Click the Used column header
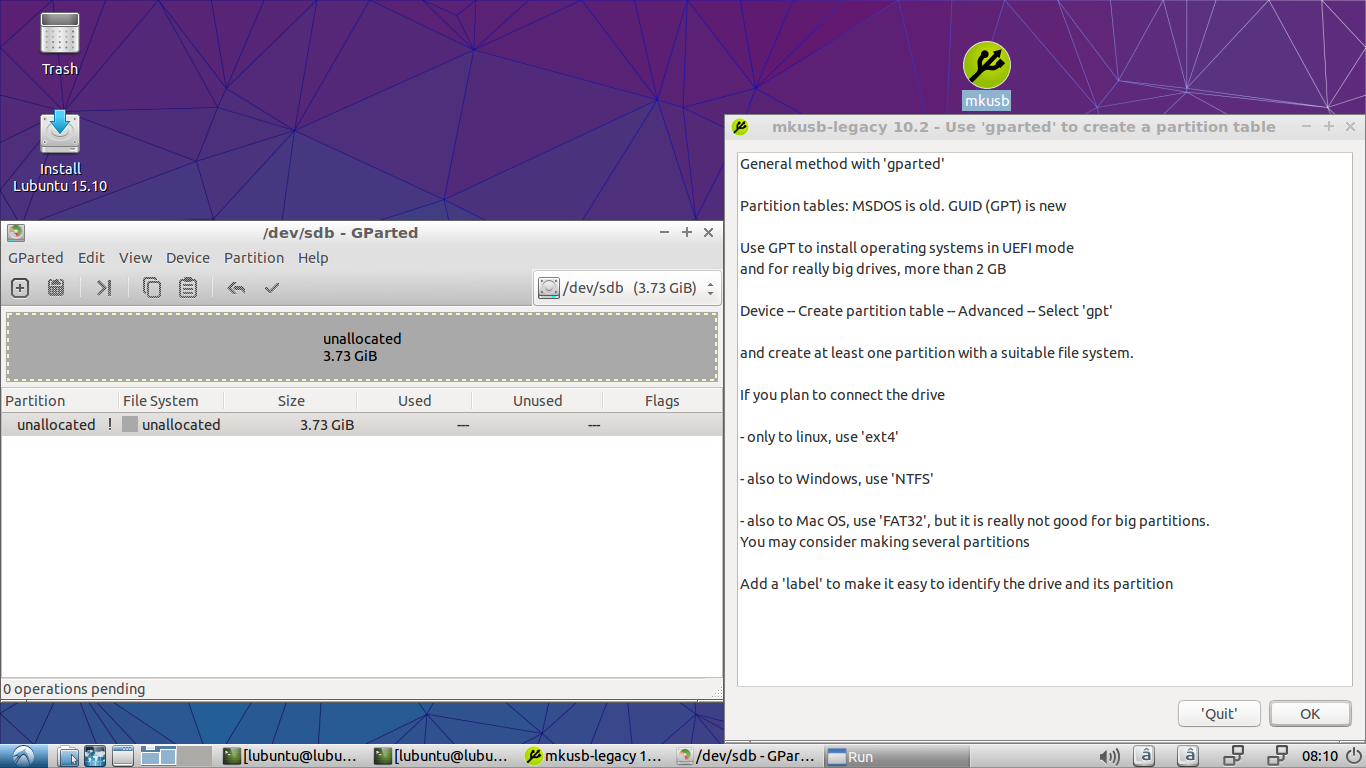Viewport: 1366px width, 768px height. tap(414, 401)
